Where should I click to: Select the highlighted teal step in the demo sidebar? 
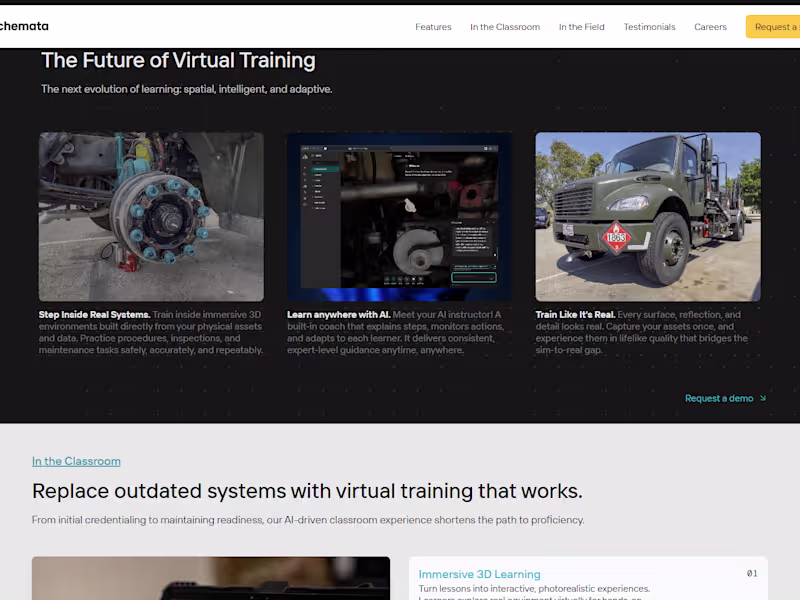tap(324, 169)
